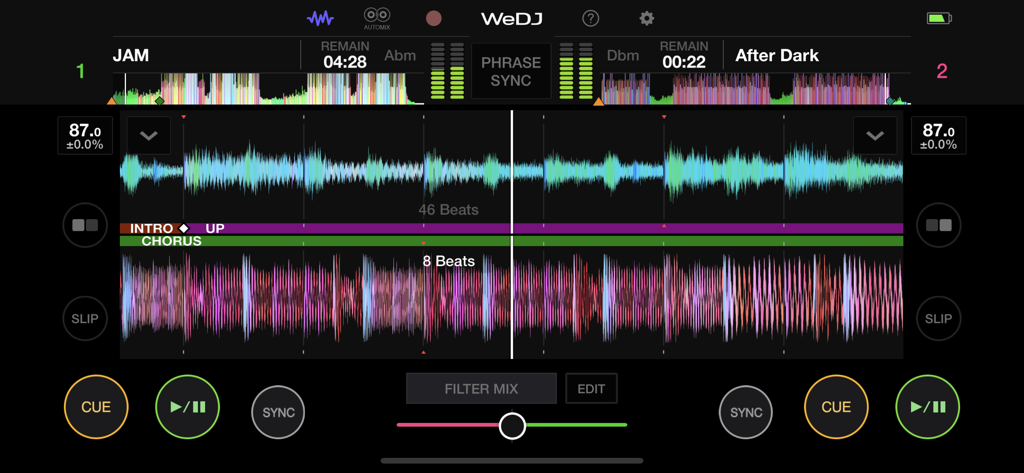Viewport: 1024px width, 473px height.
Task: Click the pink side of the crossfader
Action: (448, 425)
